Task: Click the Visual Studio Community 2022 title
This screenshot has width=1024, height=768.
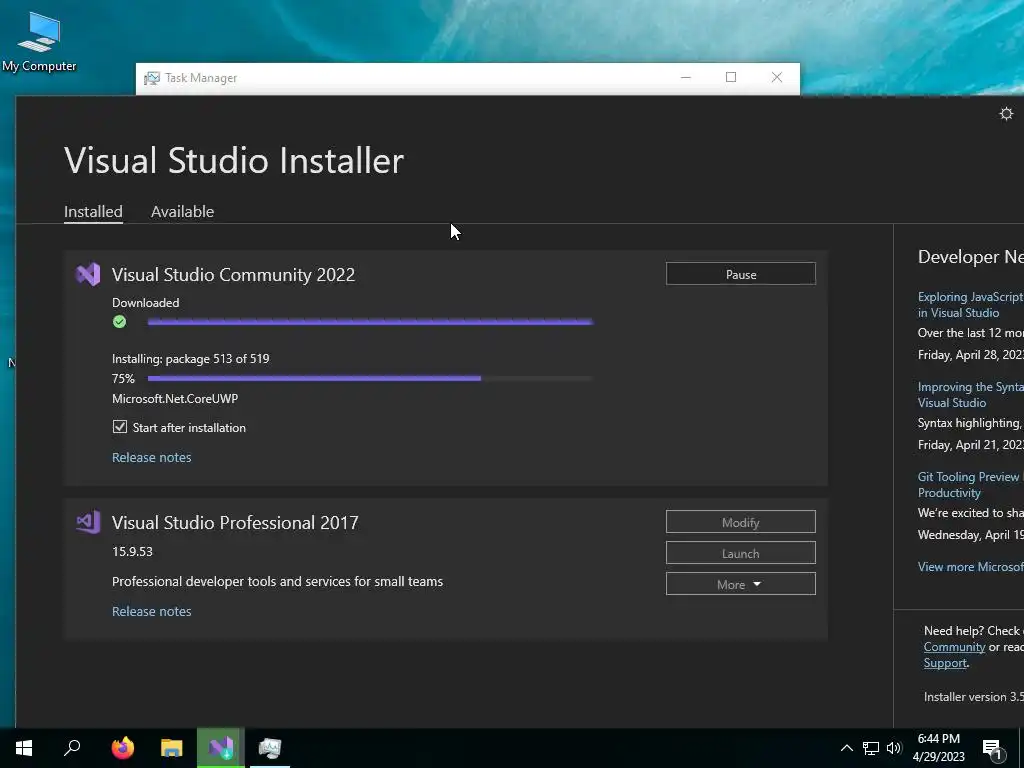Action: point(233,275)
